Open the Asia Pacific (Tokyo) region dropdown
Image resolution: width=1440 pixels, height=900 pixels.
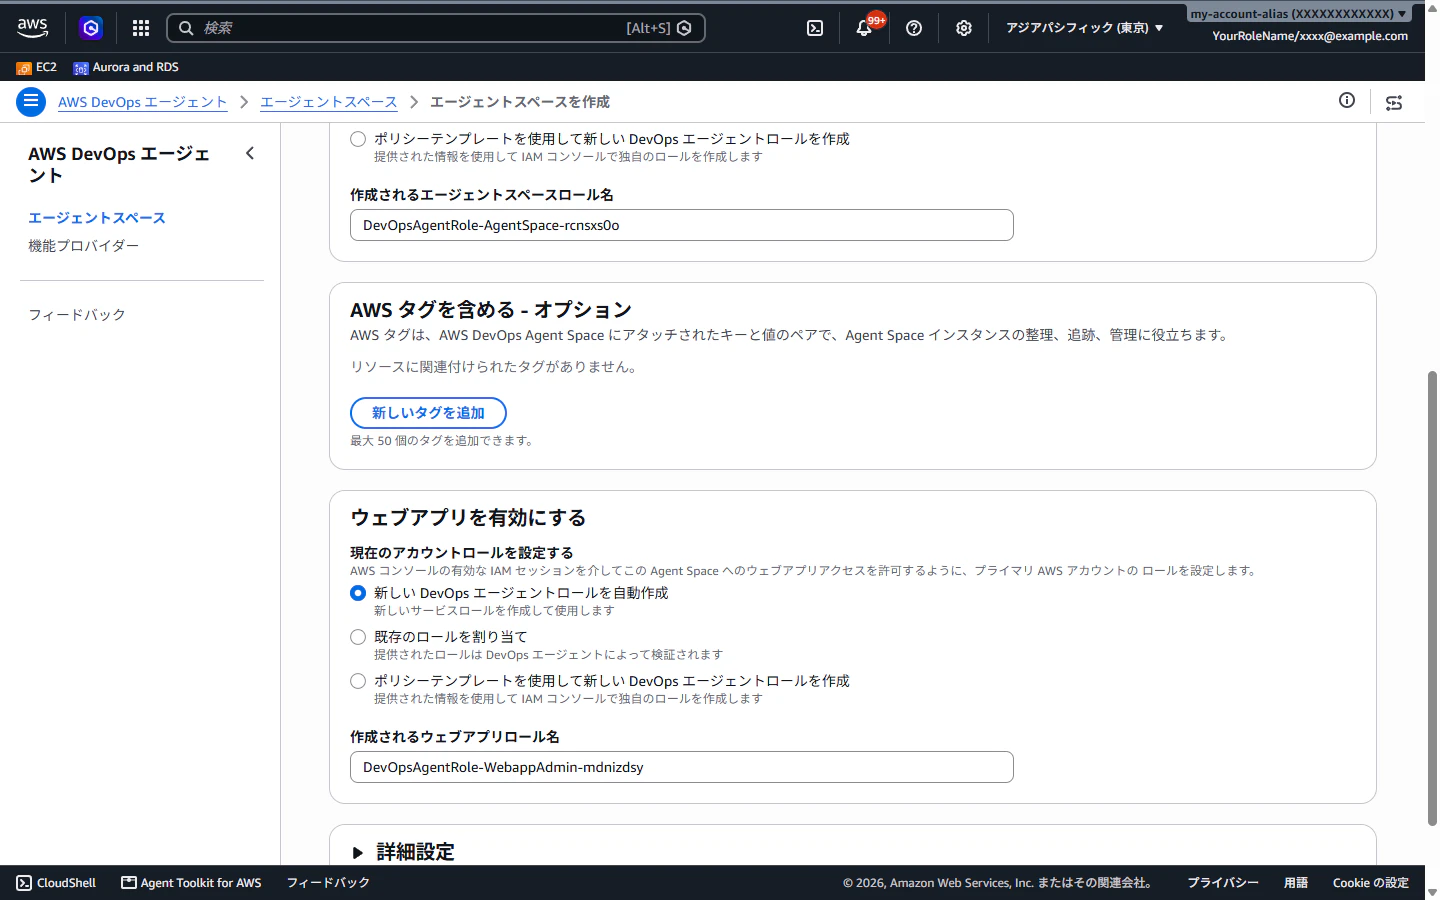[x=1085, y=28]
